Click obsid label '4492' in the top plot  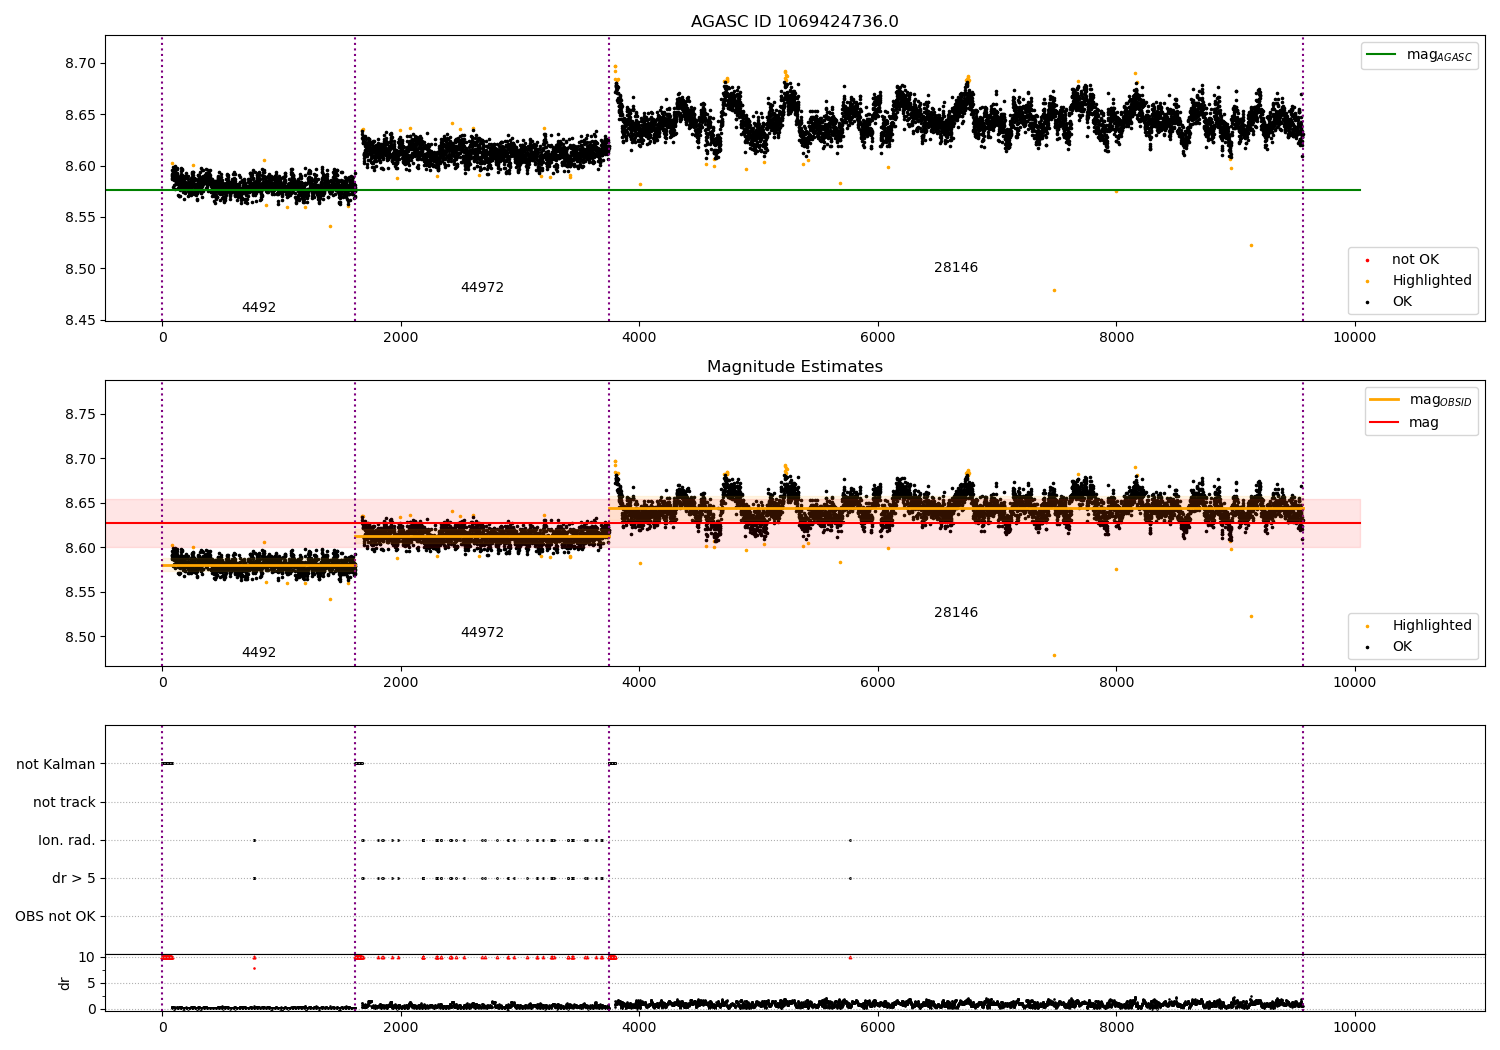(x=259, y=308)
